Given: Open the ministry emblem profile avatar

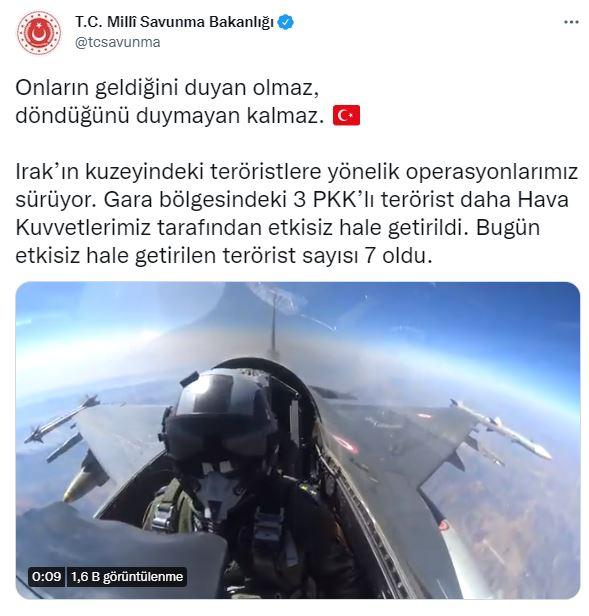Looking at the screenshot, I should [39, 32].
